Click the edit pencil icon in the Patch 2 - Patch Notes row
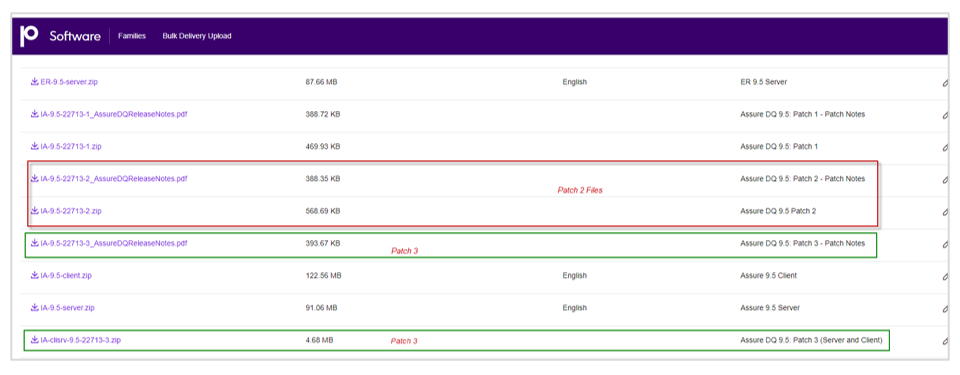The width and height of the screenshot is (960, 375). (945, 179)
